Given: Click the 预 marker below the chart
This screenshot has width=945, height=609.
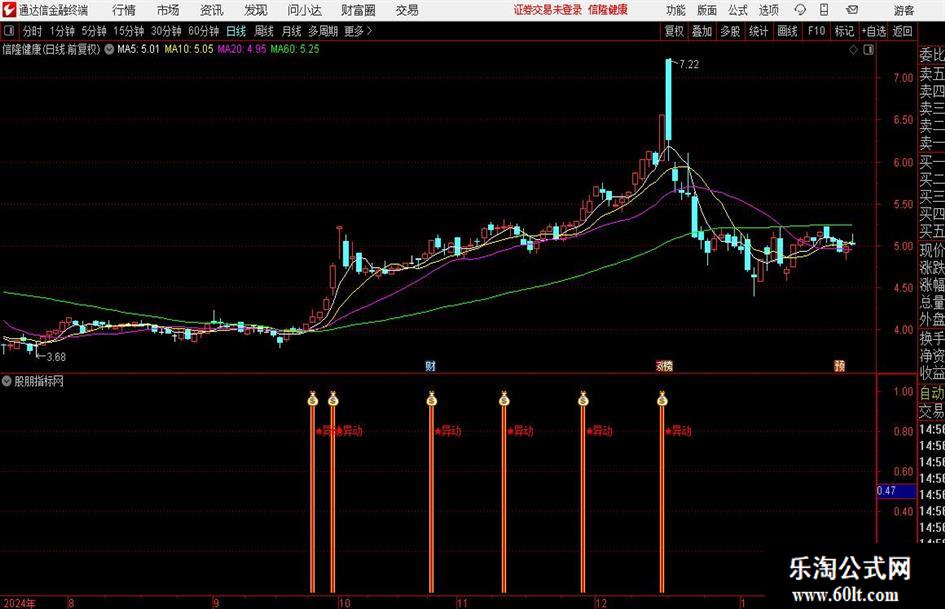Looking at the screenshot, I should coord(840,366).
